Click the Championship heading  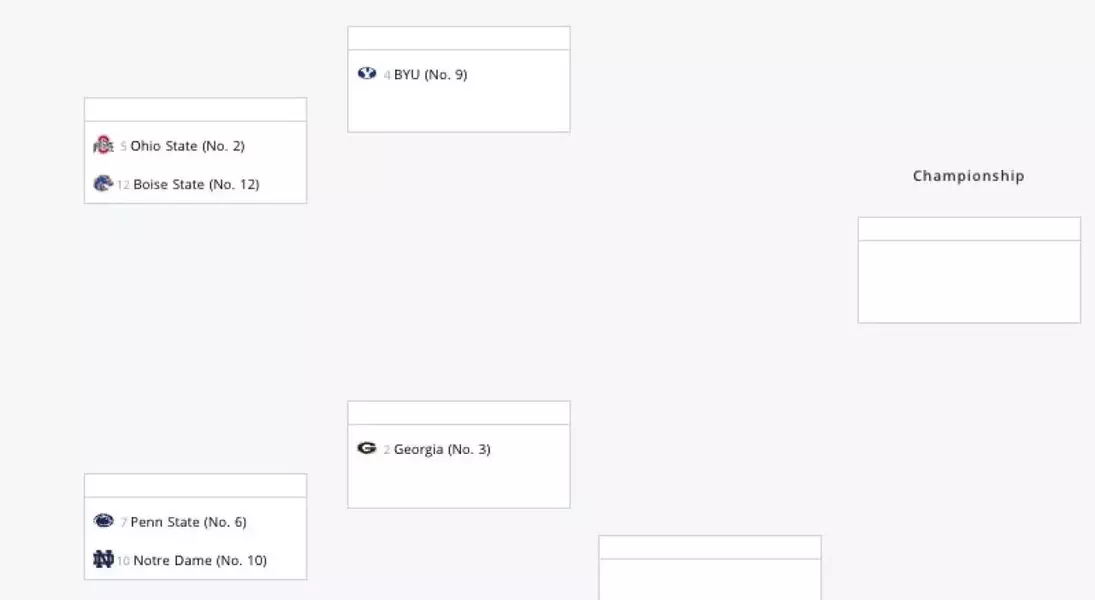pyautogui.click(x=969, y=176)
